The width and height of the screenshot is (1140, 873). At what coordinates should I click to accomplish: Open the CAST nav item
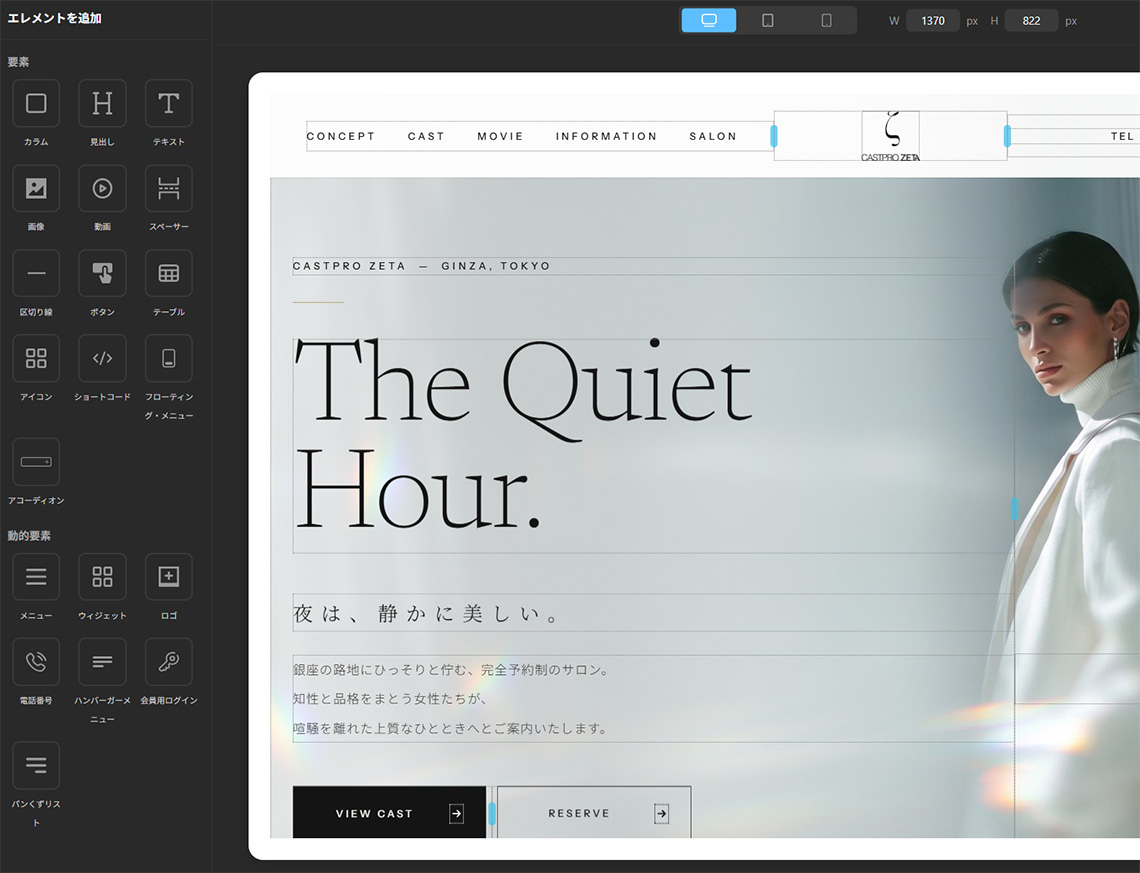tap(426, 136)
